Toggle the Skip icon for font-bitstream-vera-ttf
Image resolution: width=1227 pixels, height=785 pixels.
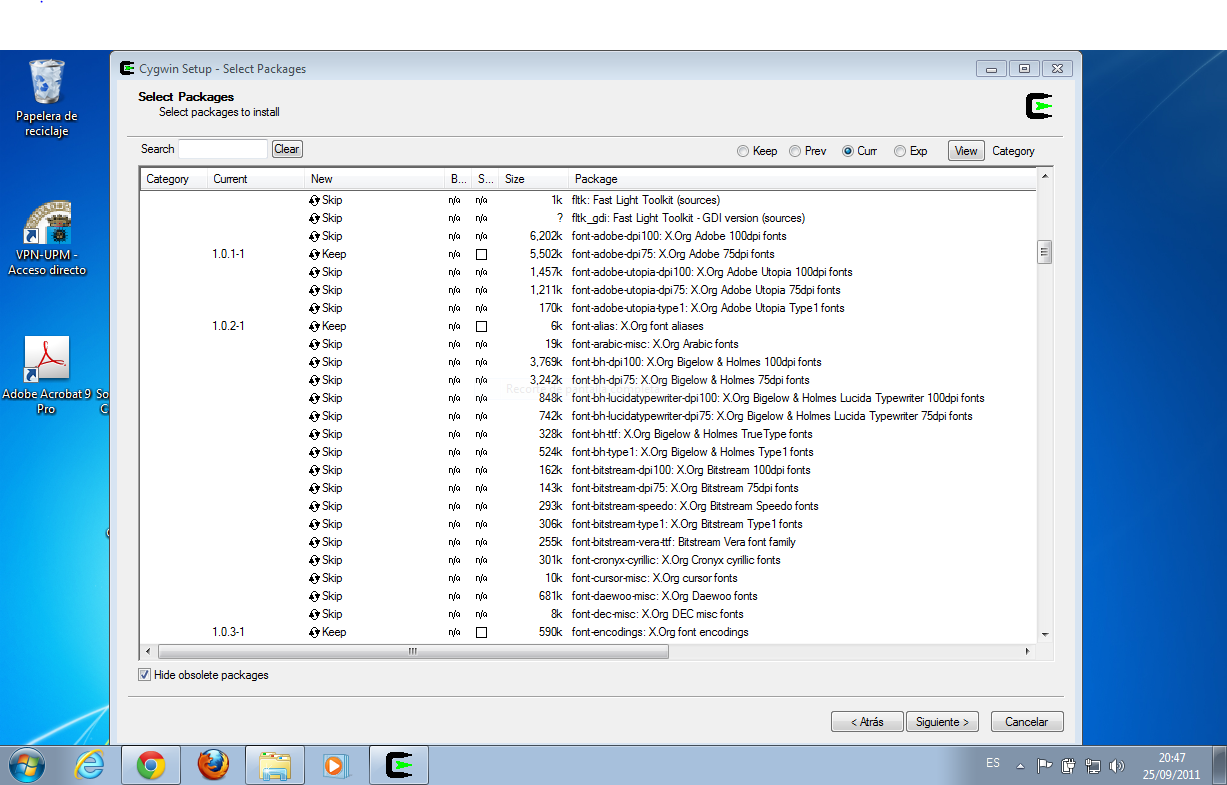pos(315,542)
